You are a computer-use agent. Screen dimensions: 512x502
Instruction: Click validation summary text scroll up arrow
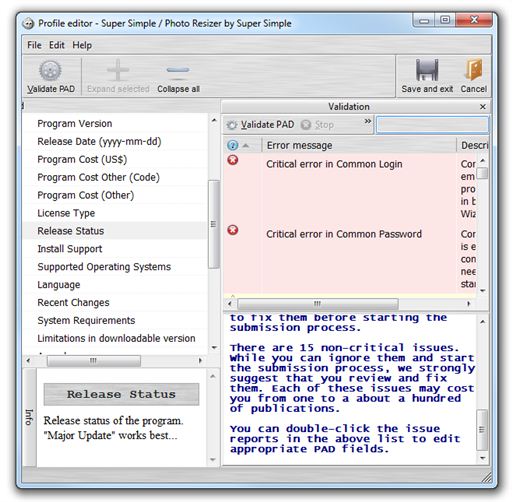(x=482, y=322)
